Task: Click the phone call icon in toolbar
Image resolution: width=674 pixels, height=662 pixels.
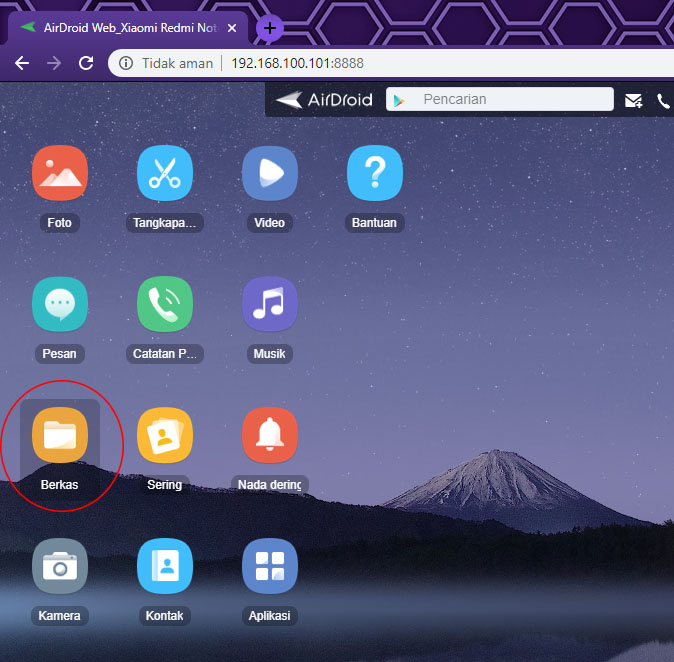Action: (x=663, y=100)
